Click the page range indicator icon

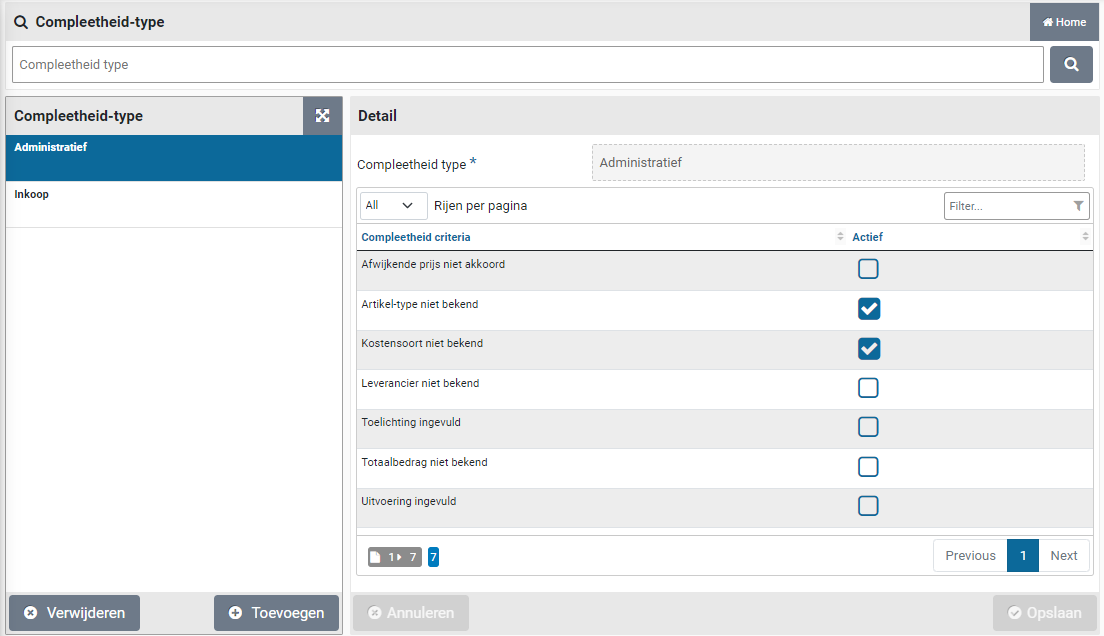click(394, 557)
